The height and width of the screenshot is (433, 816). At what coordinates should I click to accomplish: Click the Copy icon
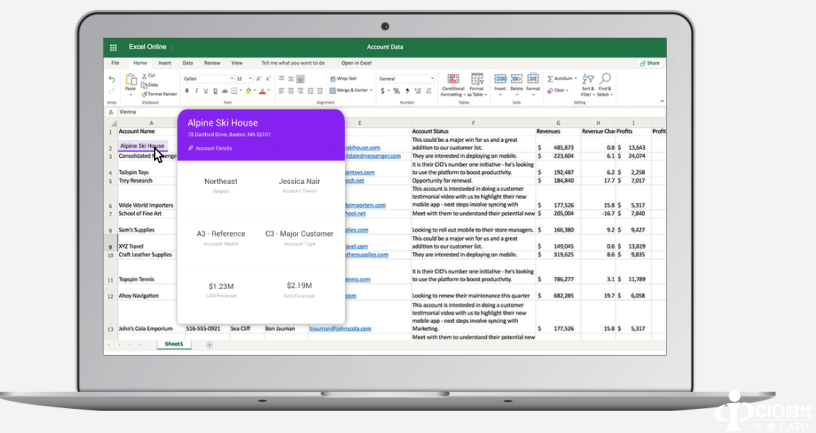pyautogui.click(x=145, y=84)
